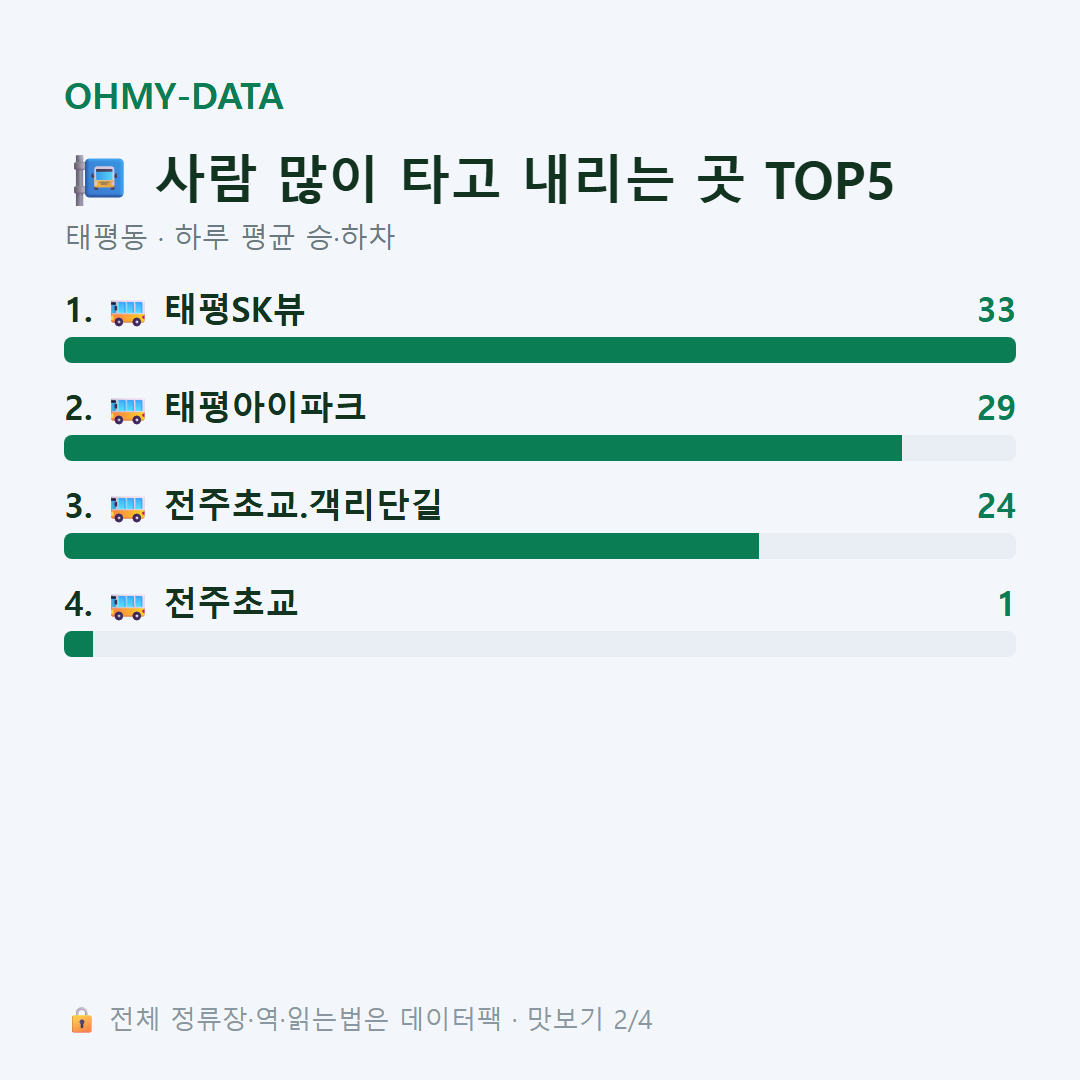The image size is (1080, 1080).
Task: Click the rank 4 전주초교 stop label
Action: 231,603
